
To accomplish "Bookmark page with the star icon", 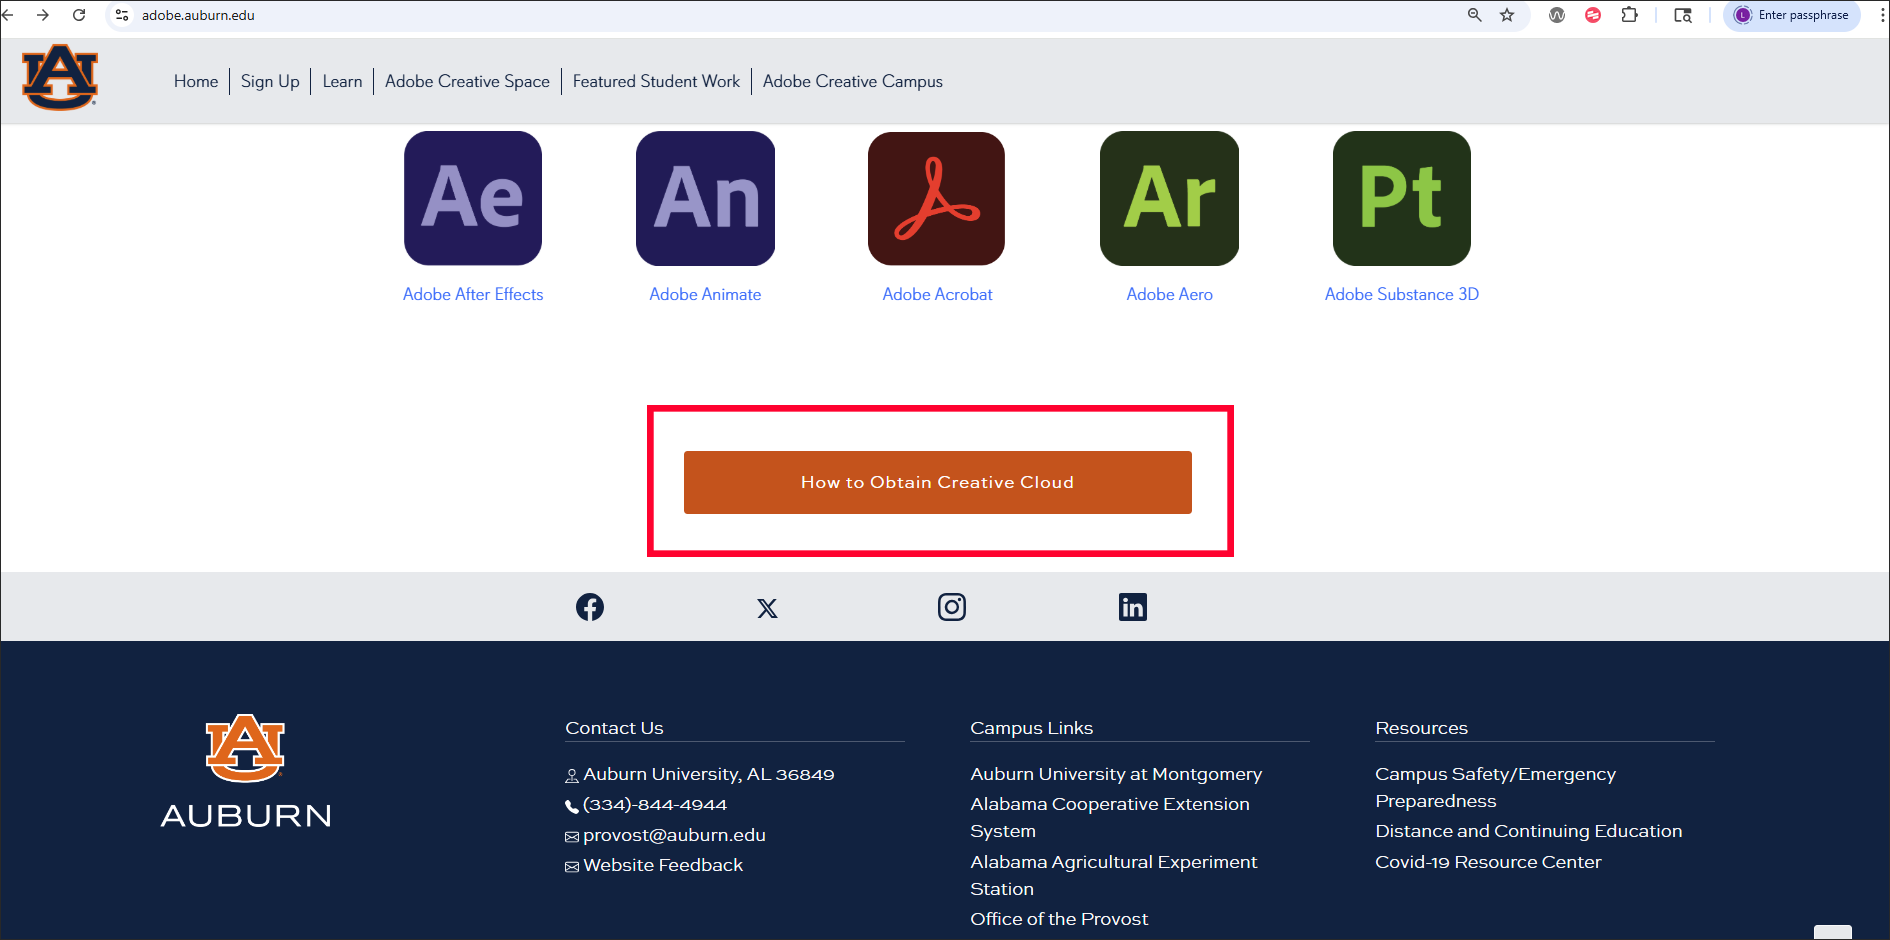I will tap(1508, 15).
